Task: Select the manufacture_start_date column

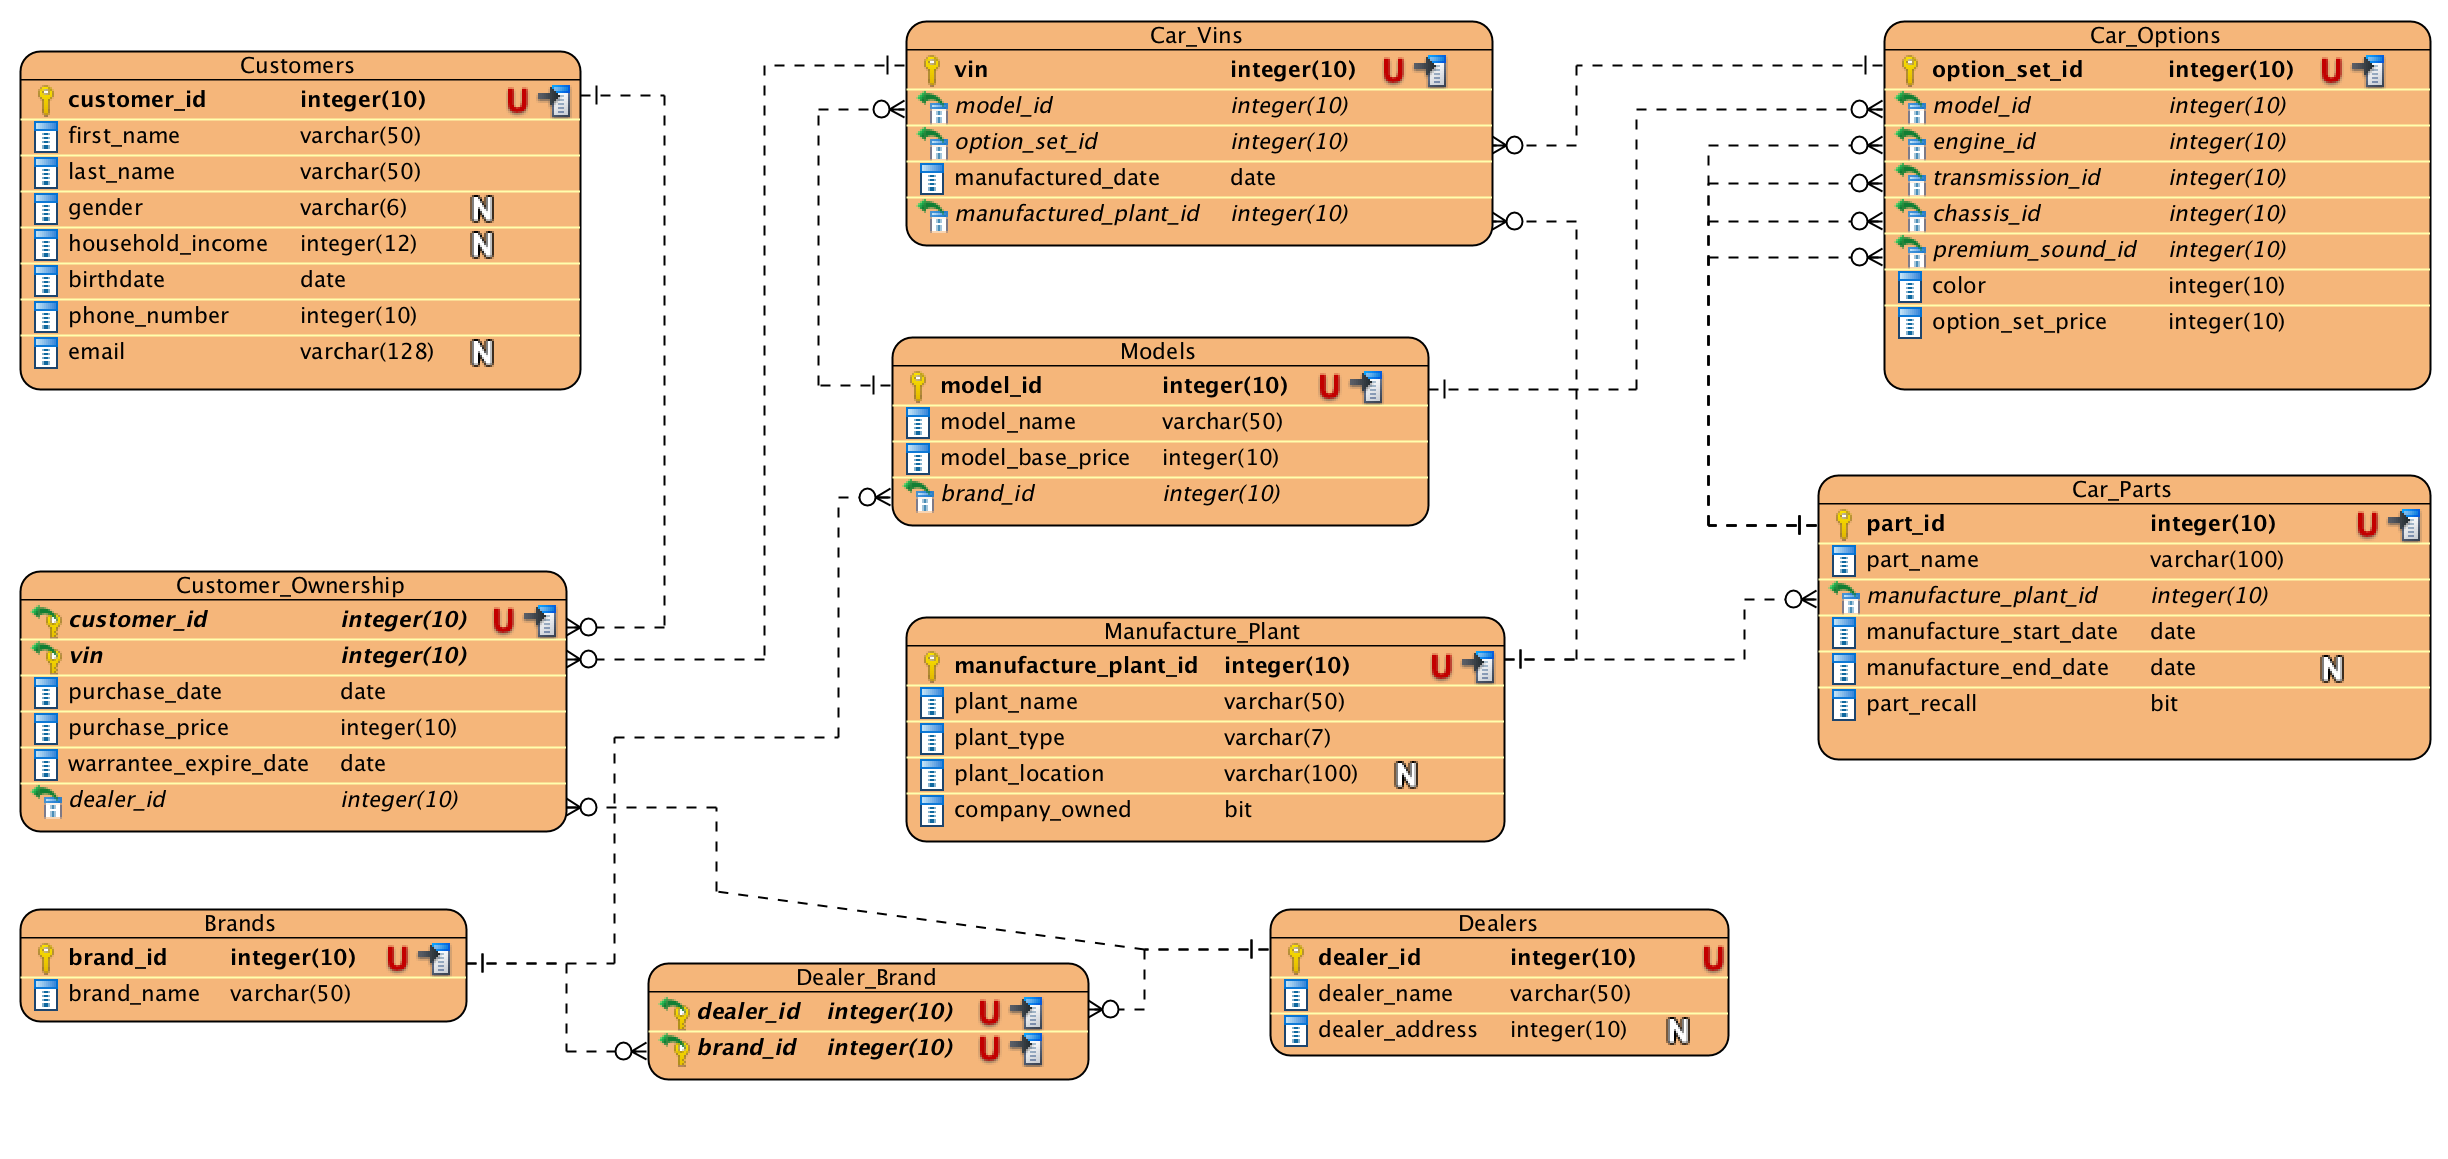Action: coord(2124,632)
